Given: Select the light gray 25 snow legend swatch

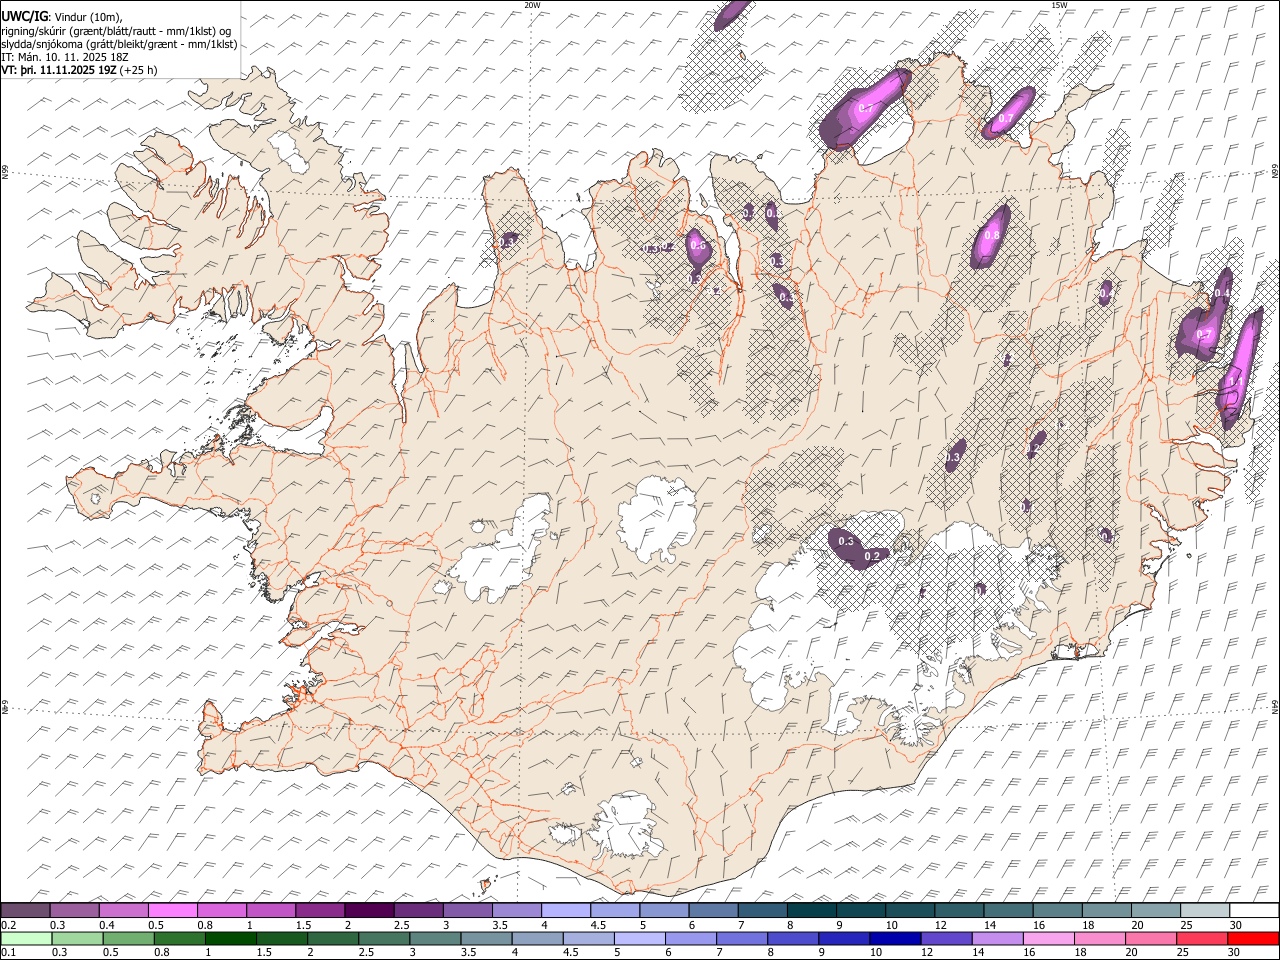Looking at the screenshot, I should click(x=1204, y=910).
